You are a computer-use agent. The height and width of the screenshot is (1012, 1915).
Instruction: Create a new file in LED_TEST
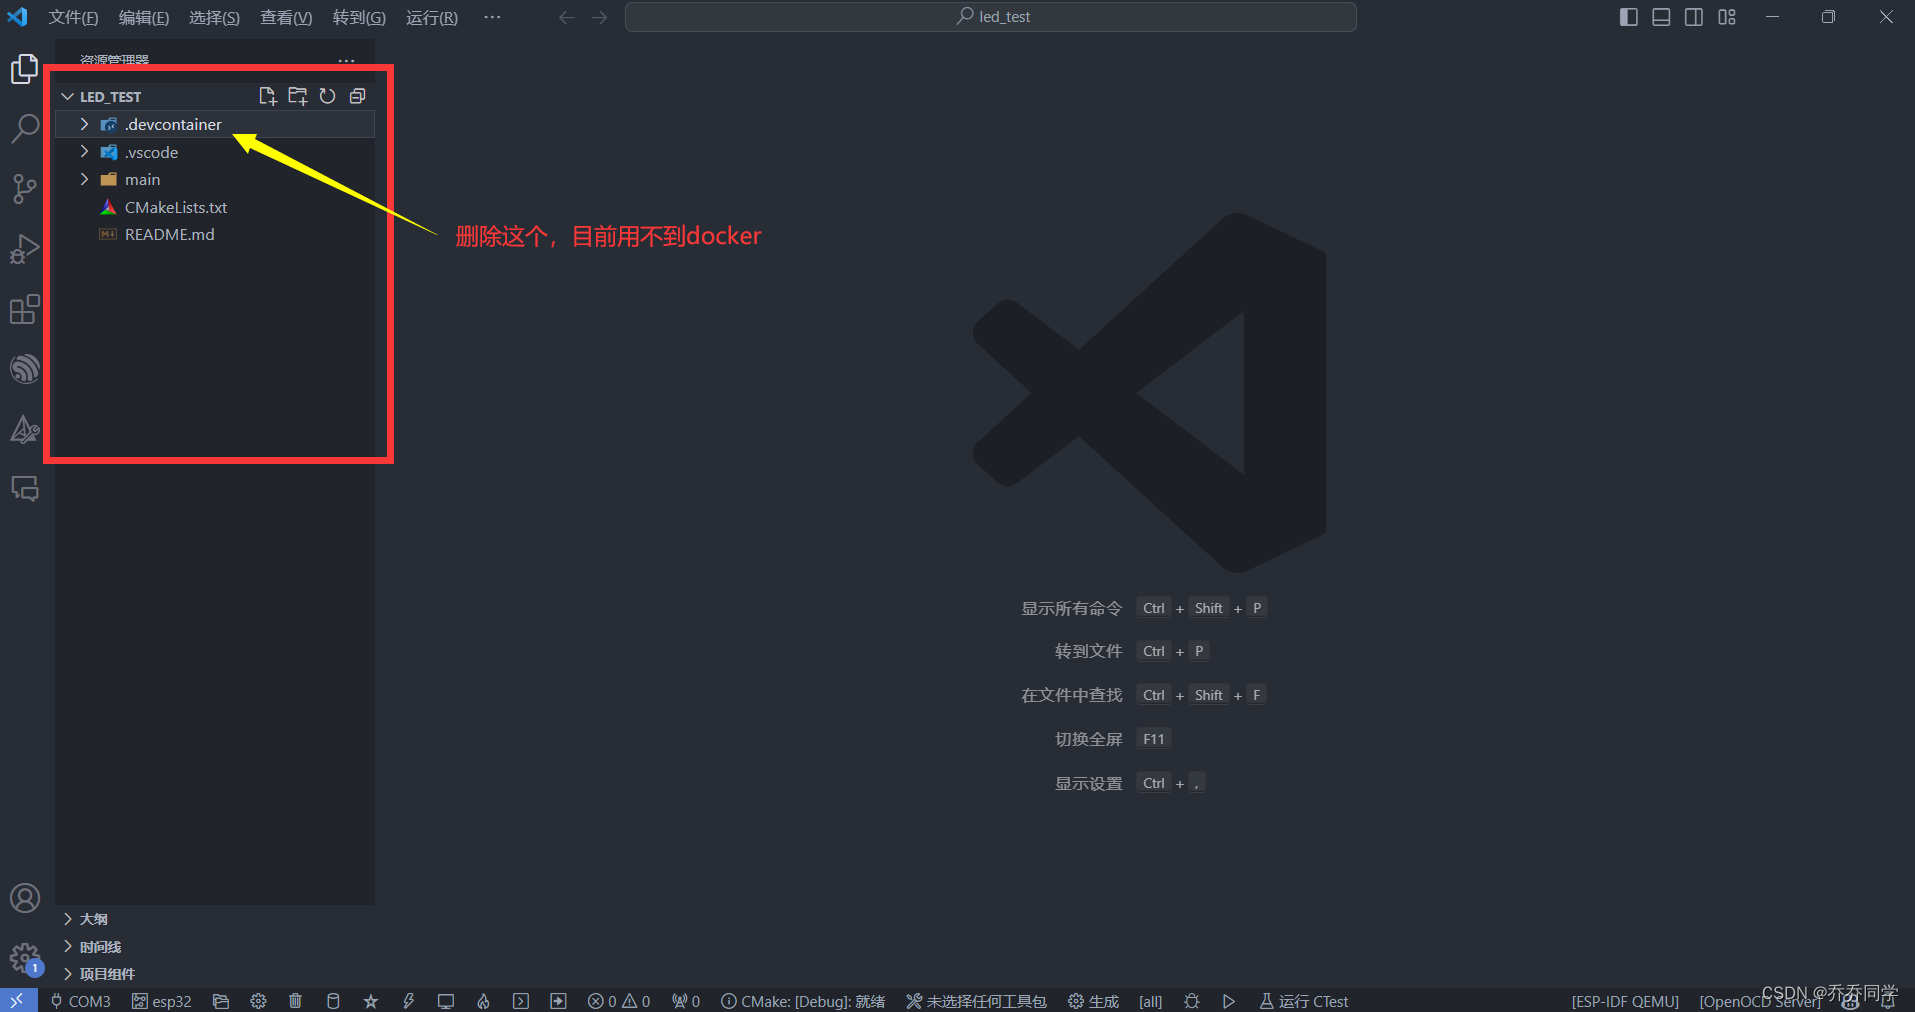[x=267, y=96]
